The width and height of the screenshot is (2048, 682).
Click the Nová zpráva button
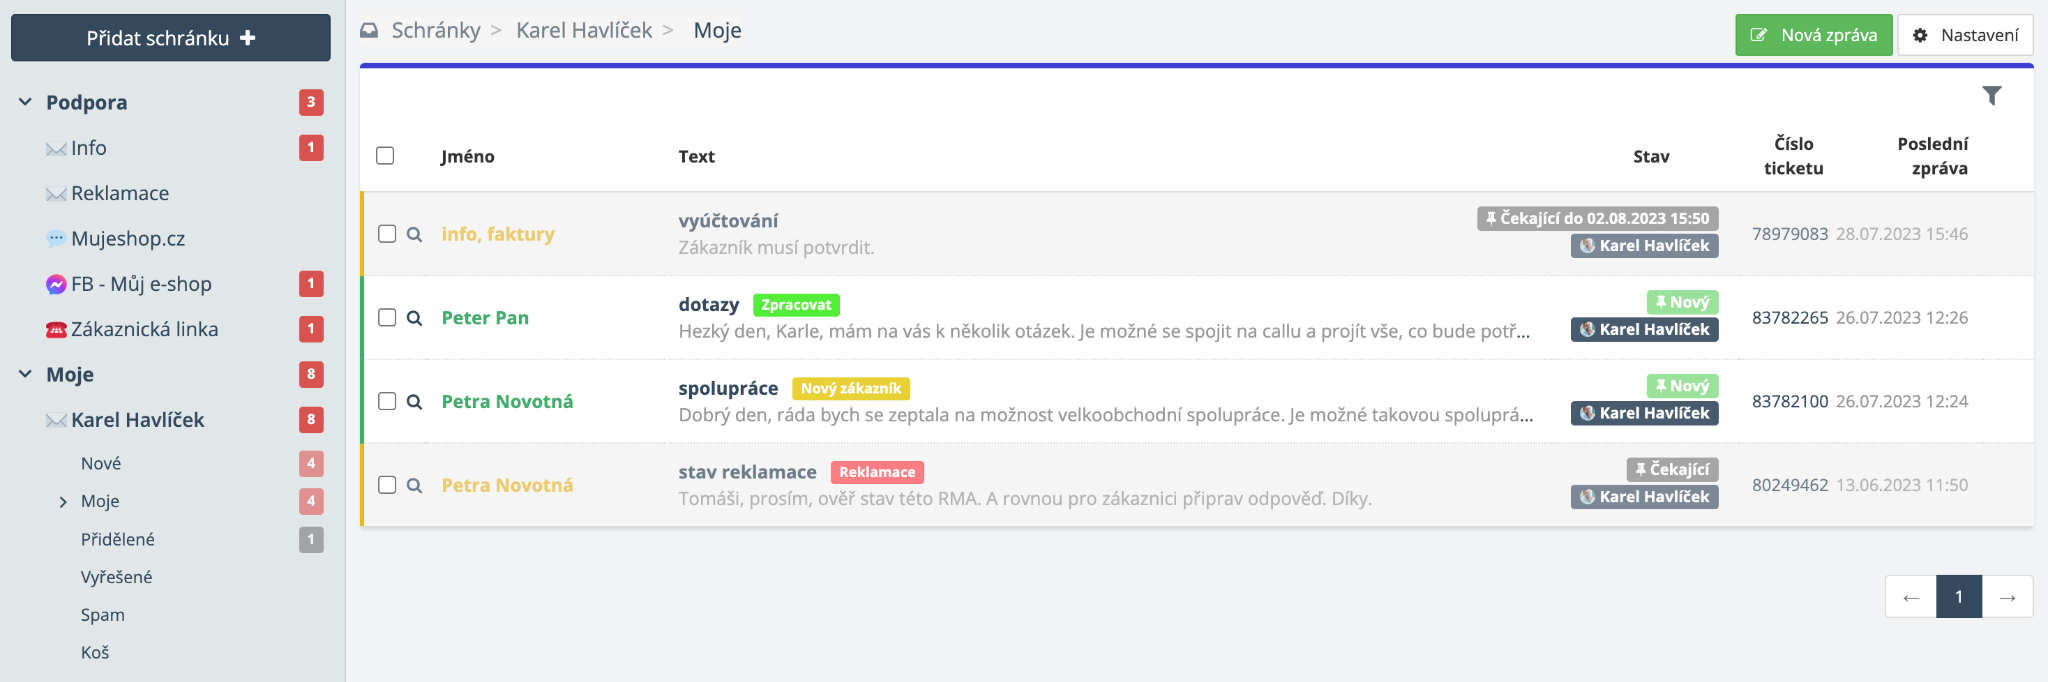coord(1813,35)
